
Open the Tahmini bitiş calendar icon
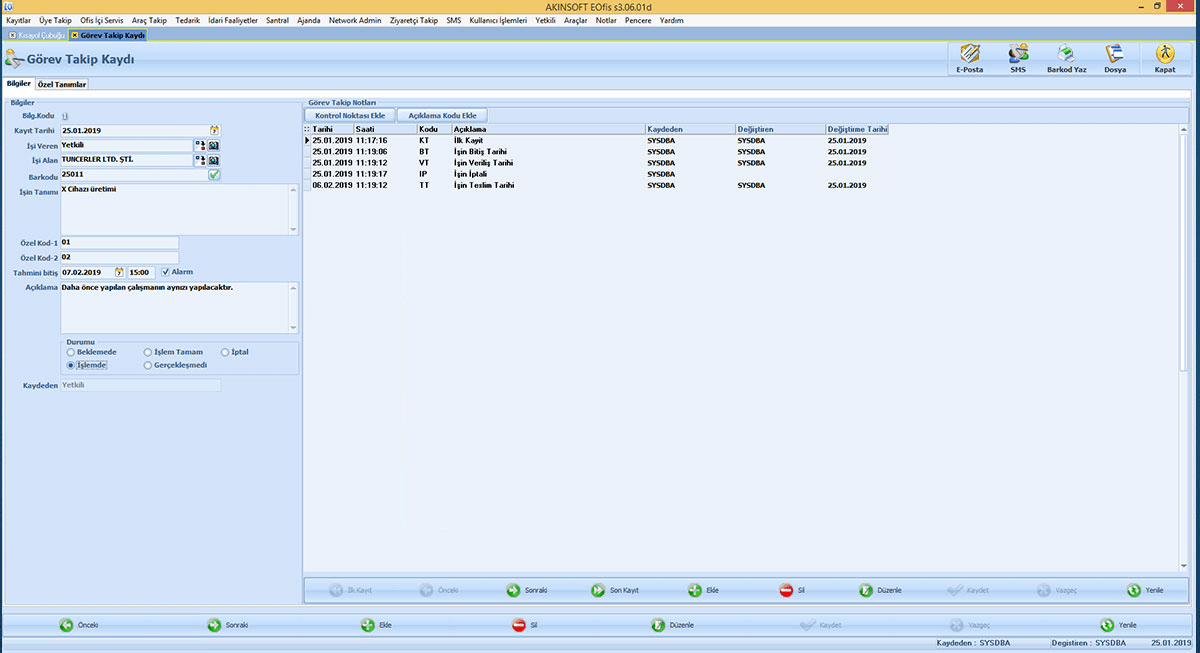point(120,272)
